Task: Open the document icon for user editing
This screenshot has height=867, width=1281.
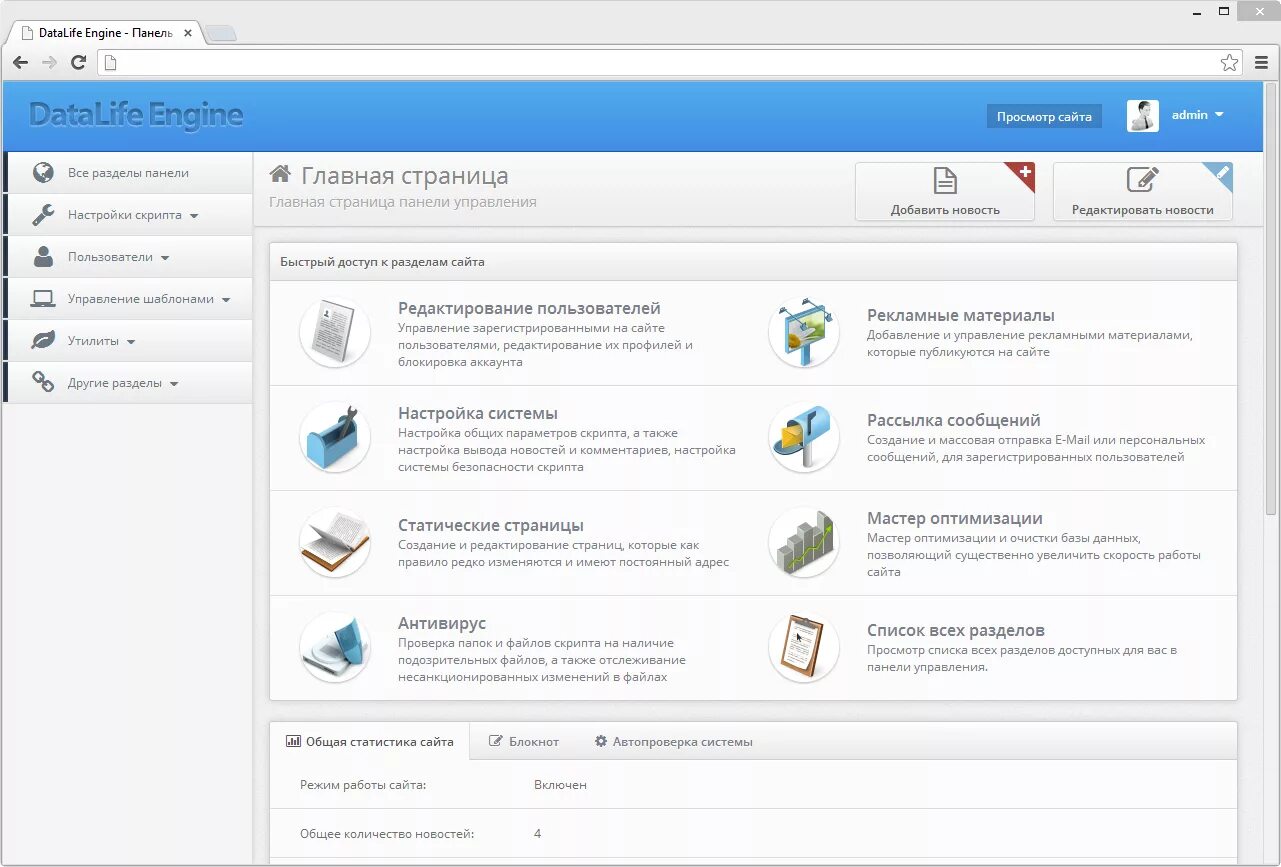Action: 335,333
